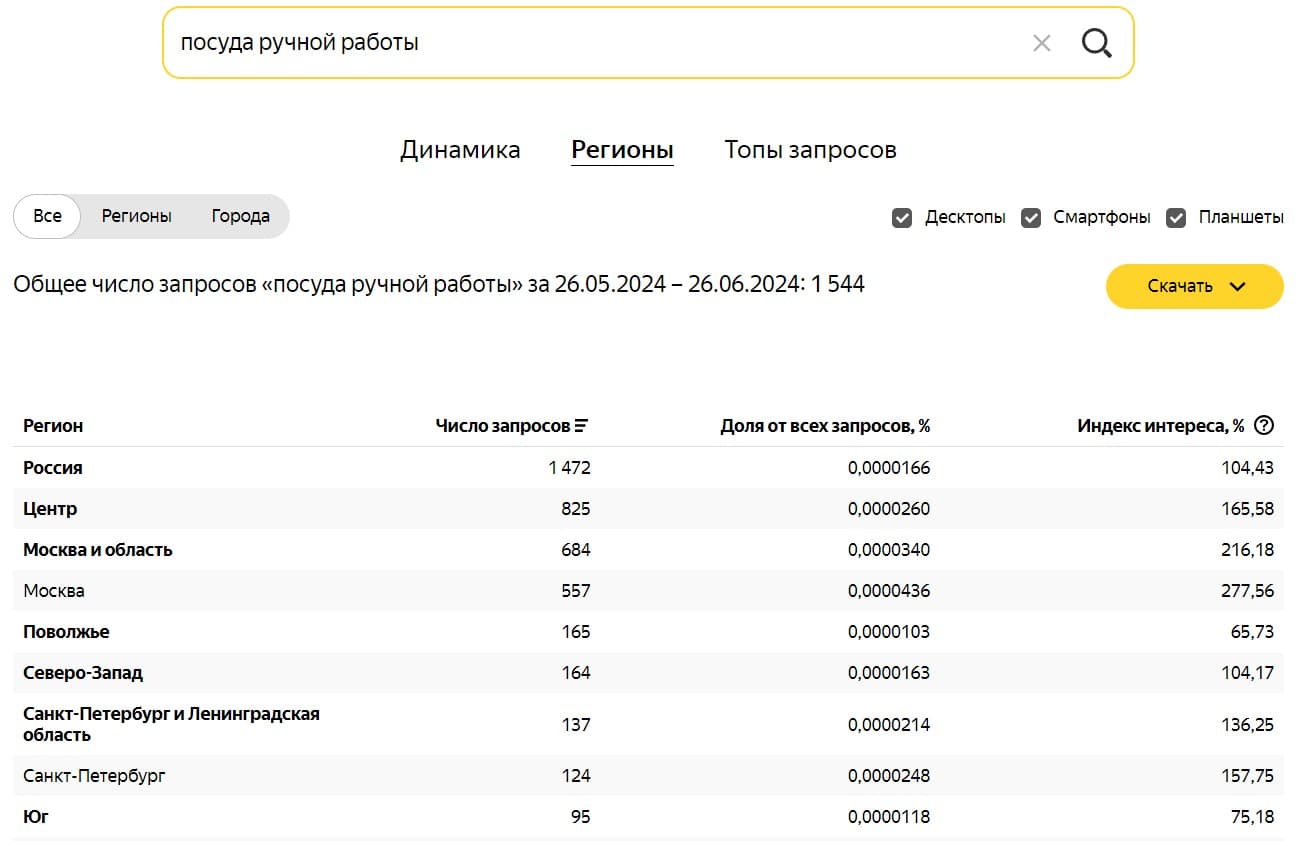Sort by Индекс интереса column header
The width and height of the screenshot is (1303, 841).
click(1161, 426)
